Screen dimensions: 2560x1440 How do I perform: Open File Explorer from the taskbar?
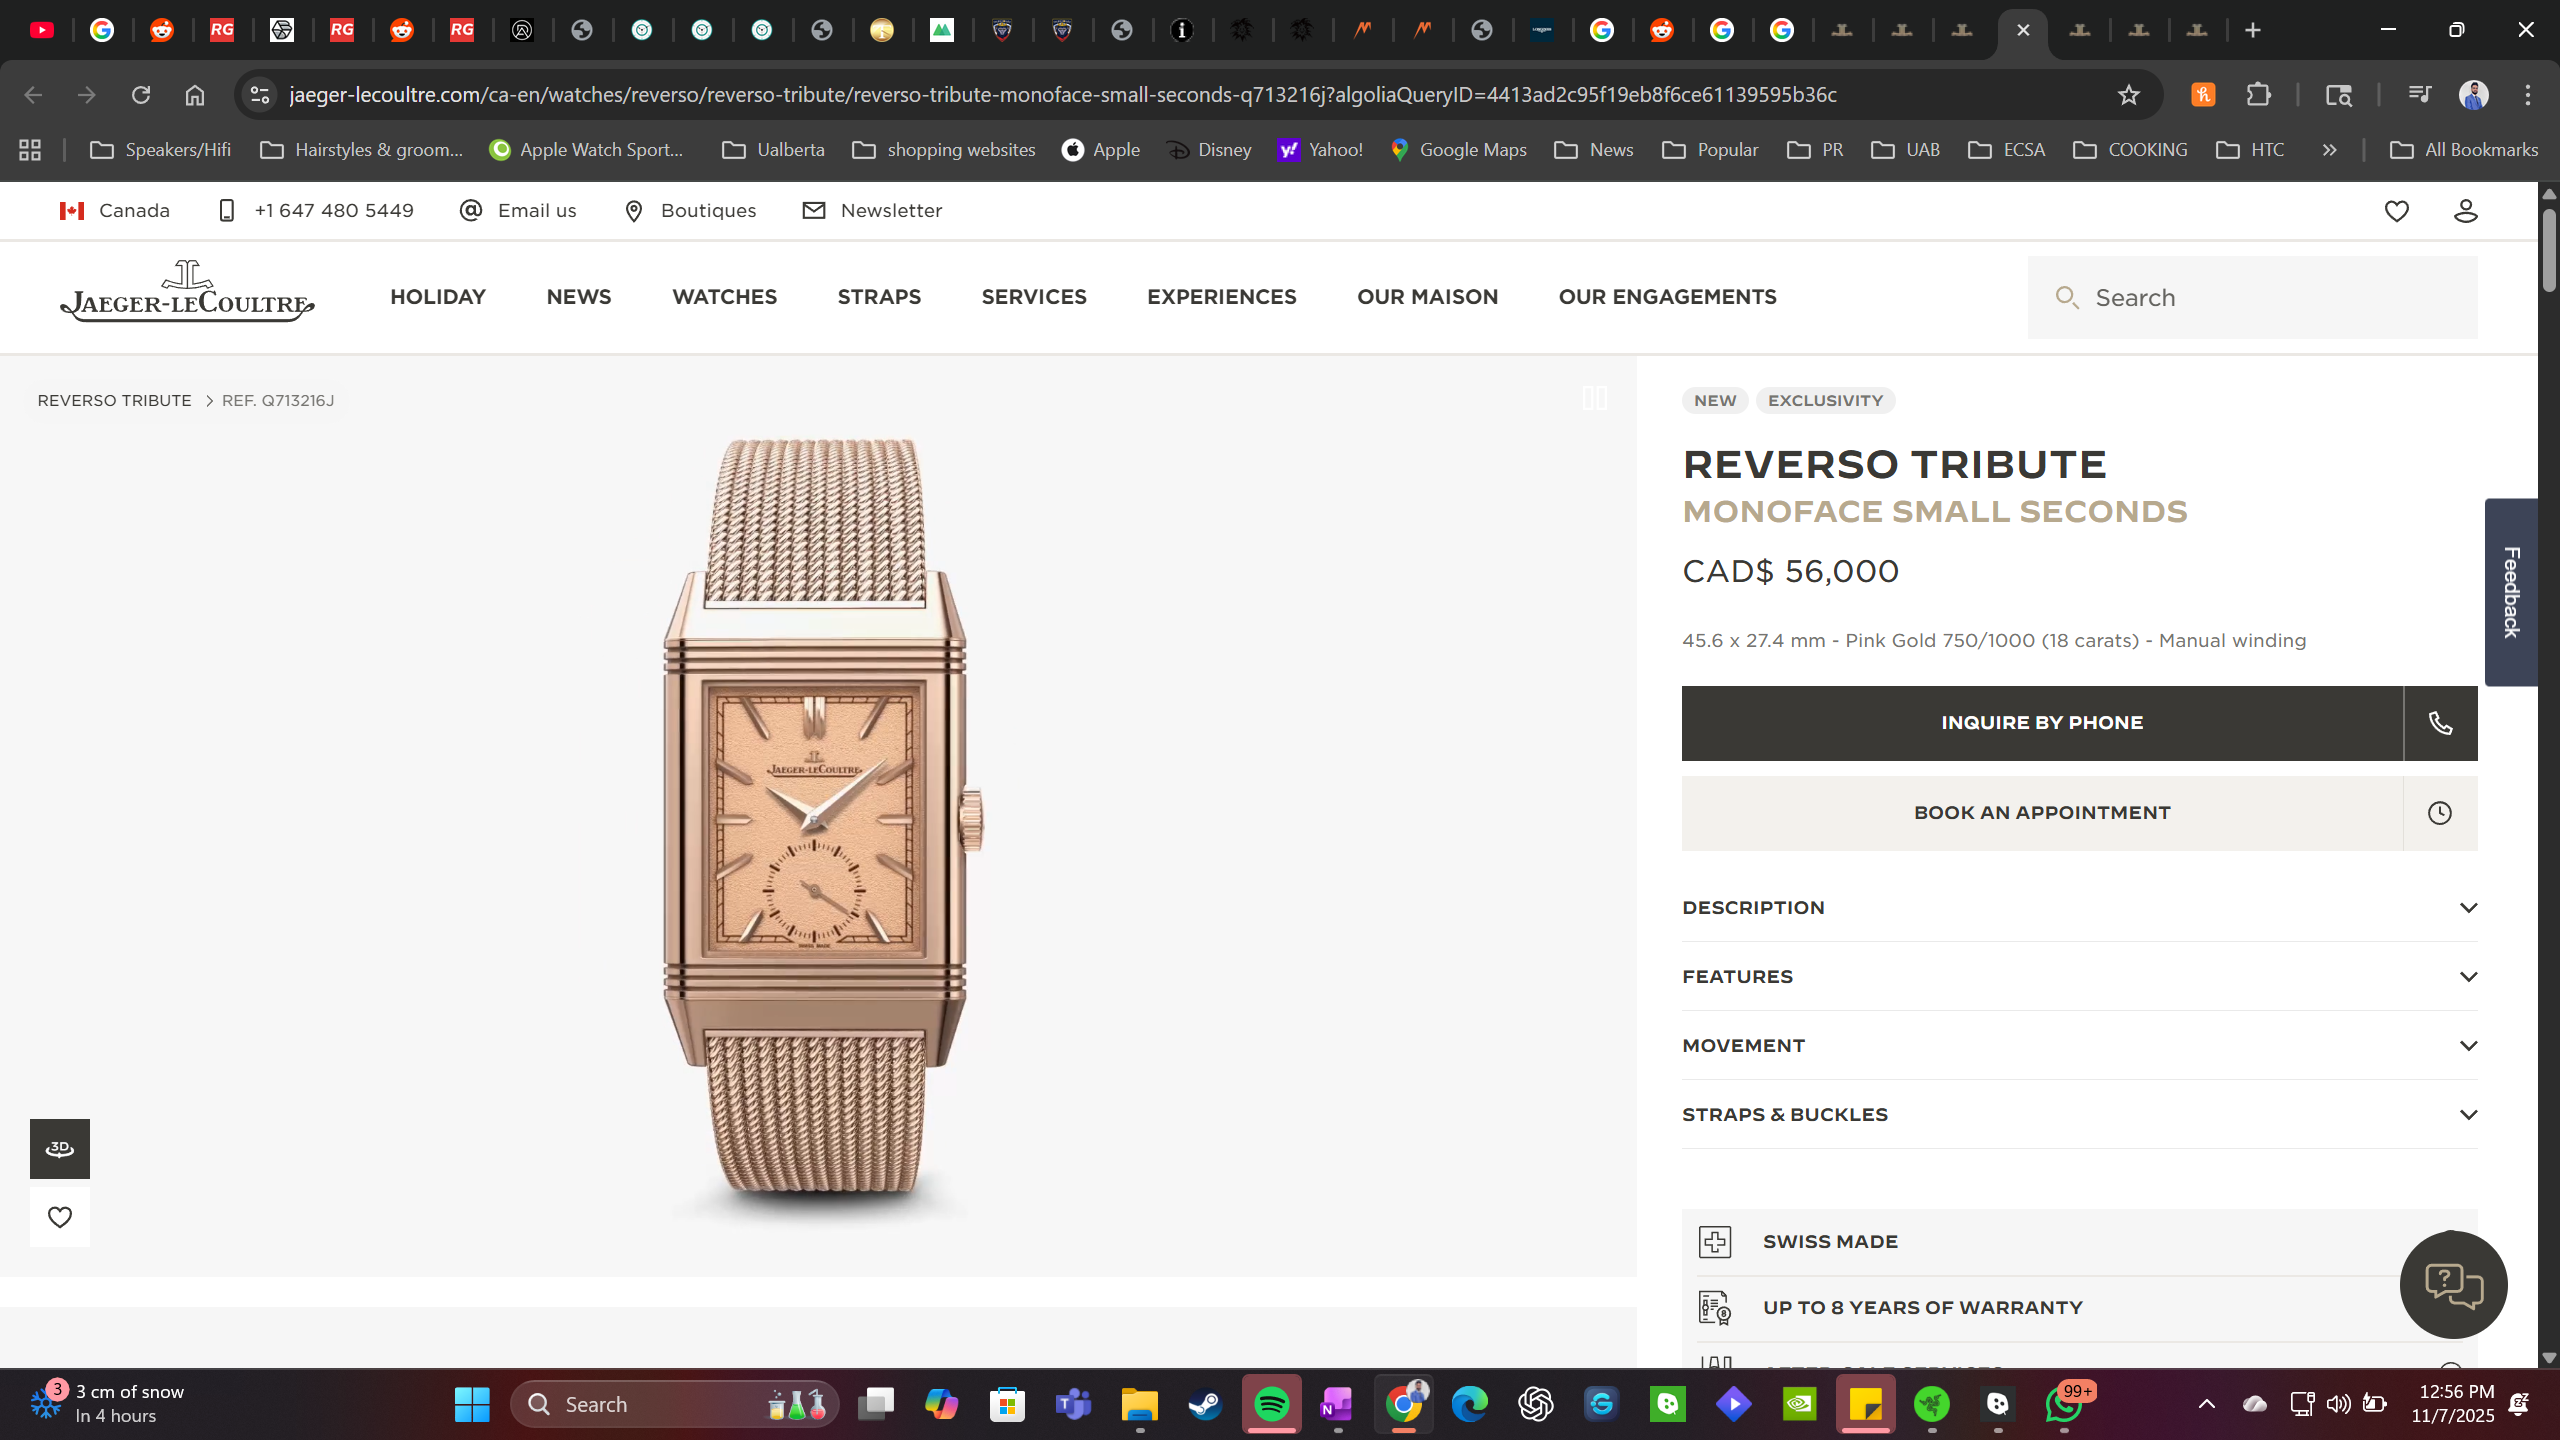pyautogui.click(x=1139, y=1404)
